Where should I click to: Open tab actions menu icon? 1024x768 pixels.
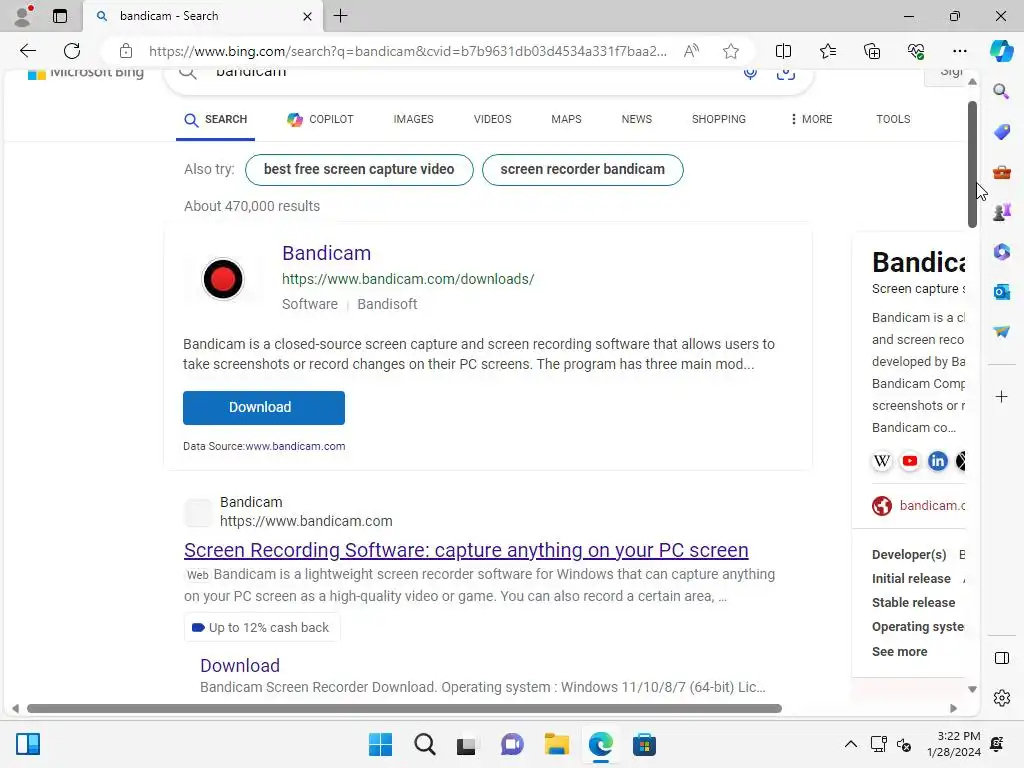pos(59,16)
